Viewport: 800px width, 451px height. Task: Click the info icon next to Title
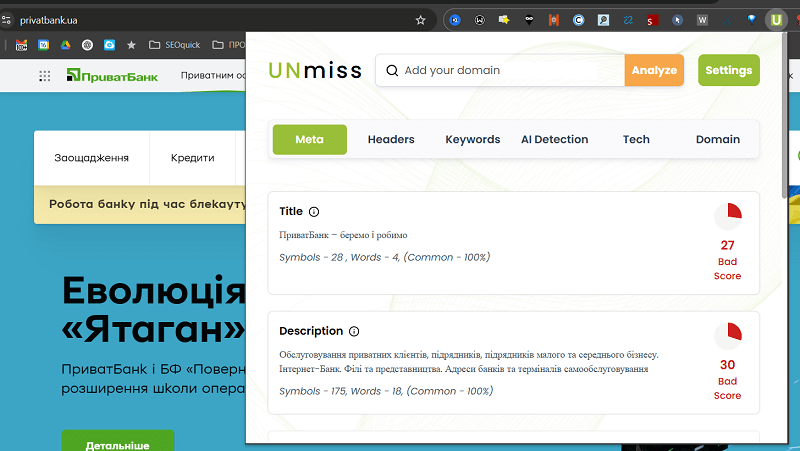(x=314, y=212)
